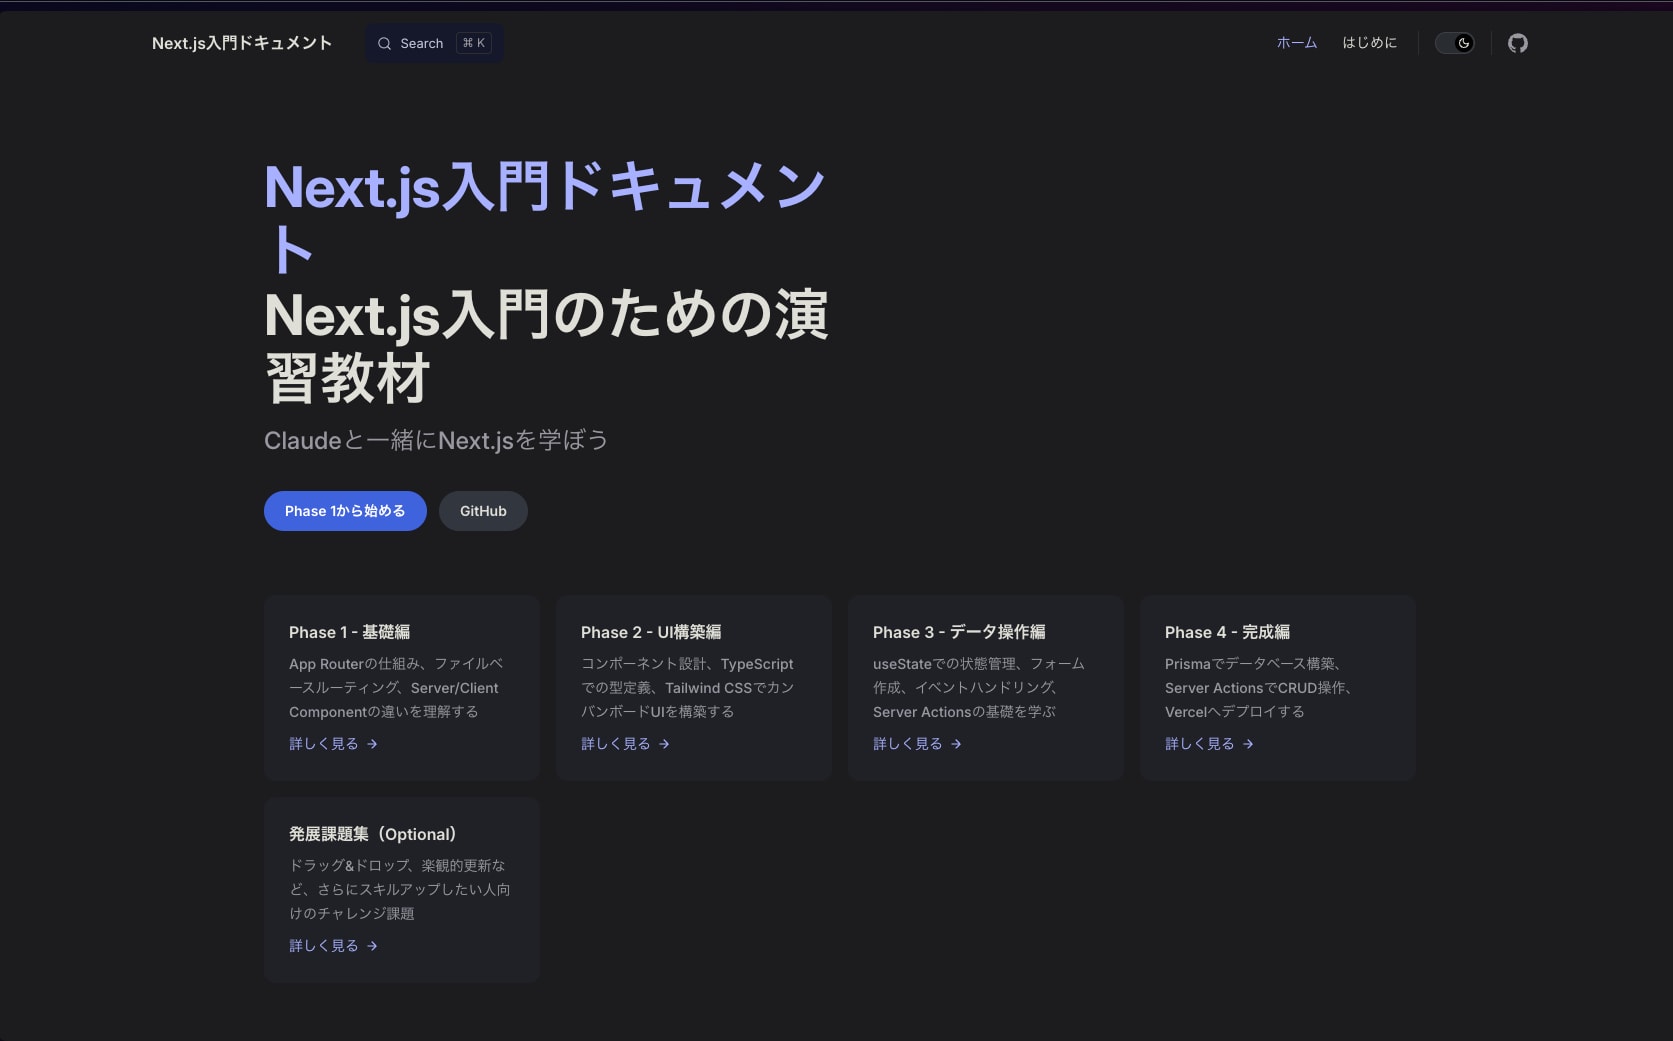Click the Phase 1 card description text
The width and height of the screenshot is (1673, 1041).
click(x=396, y=688)
